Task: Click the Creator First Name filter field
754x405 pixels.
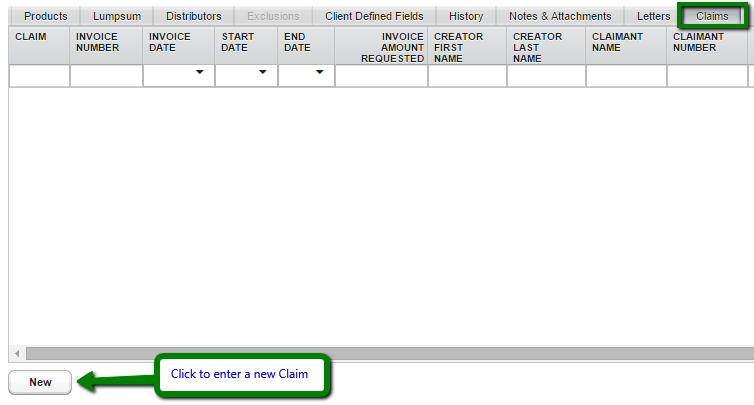Action: 467,76
